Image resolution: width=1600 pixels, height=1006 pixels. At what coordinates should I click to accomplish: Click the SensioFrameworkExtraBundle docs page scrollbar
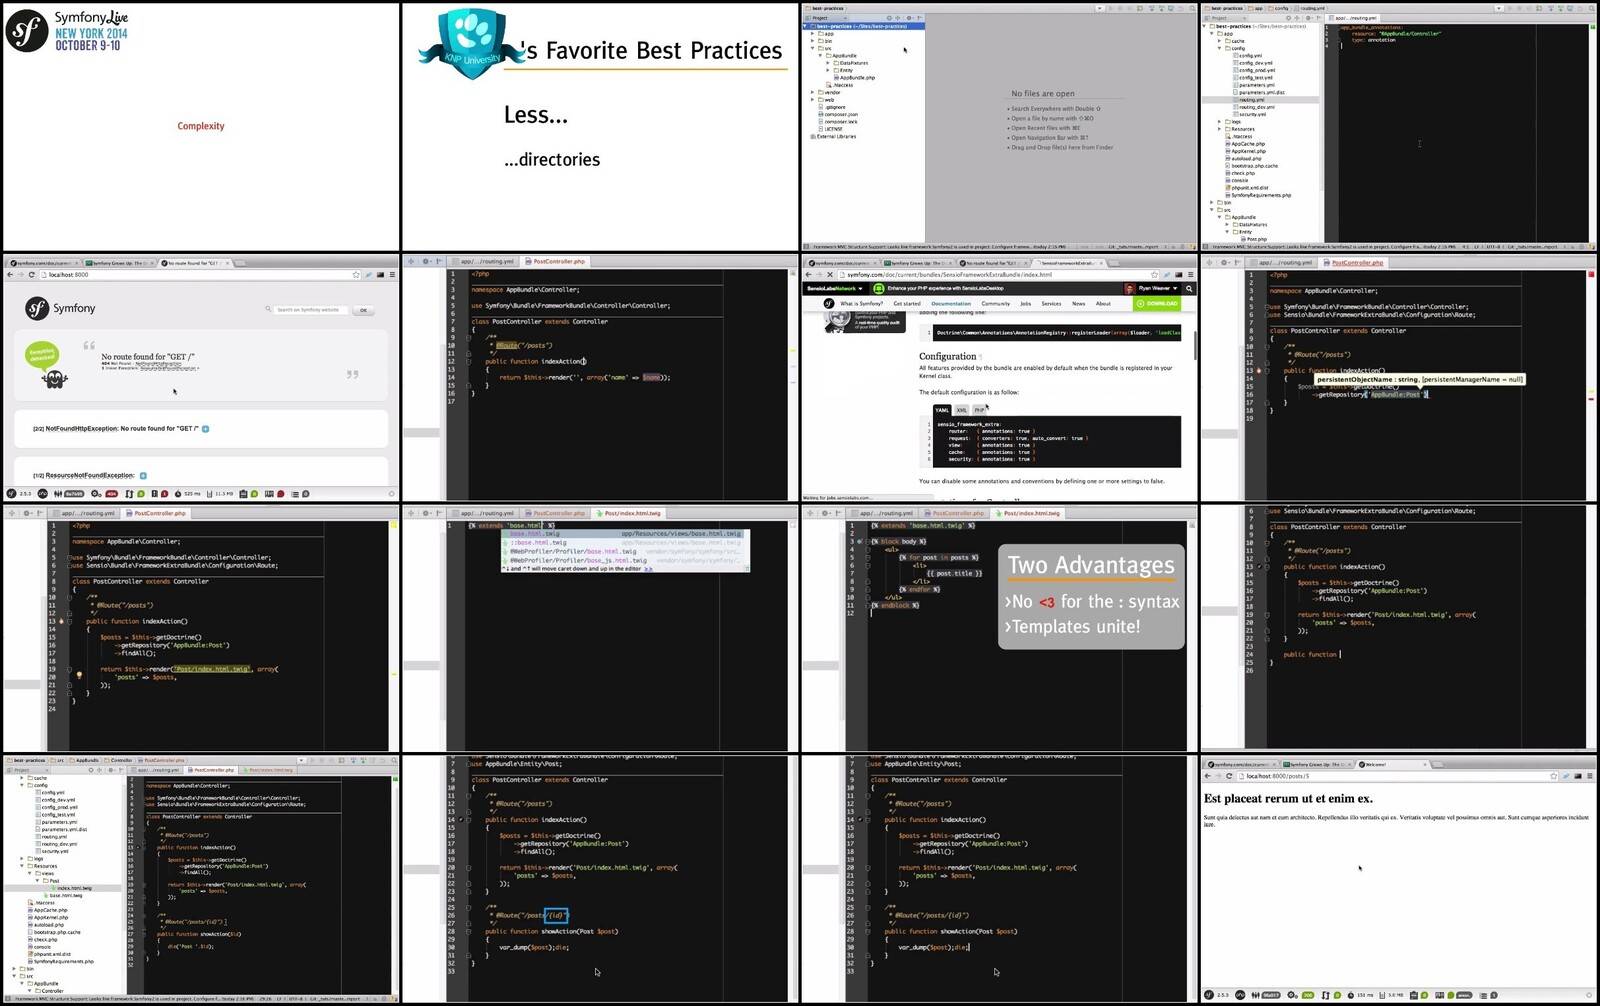[x=1195, y=345]
